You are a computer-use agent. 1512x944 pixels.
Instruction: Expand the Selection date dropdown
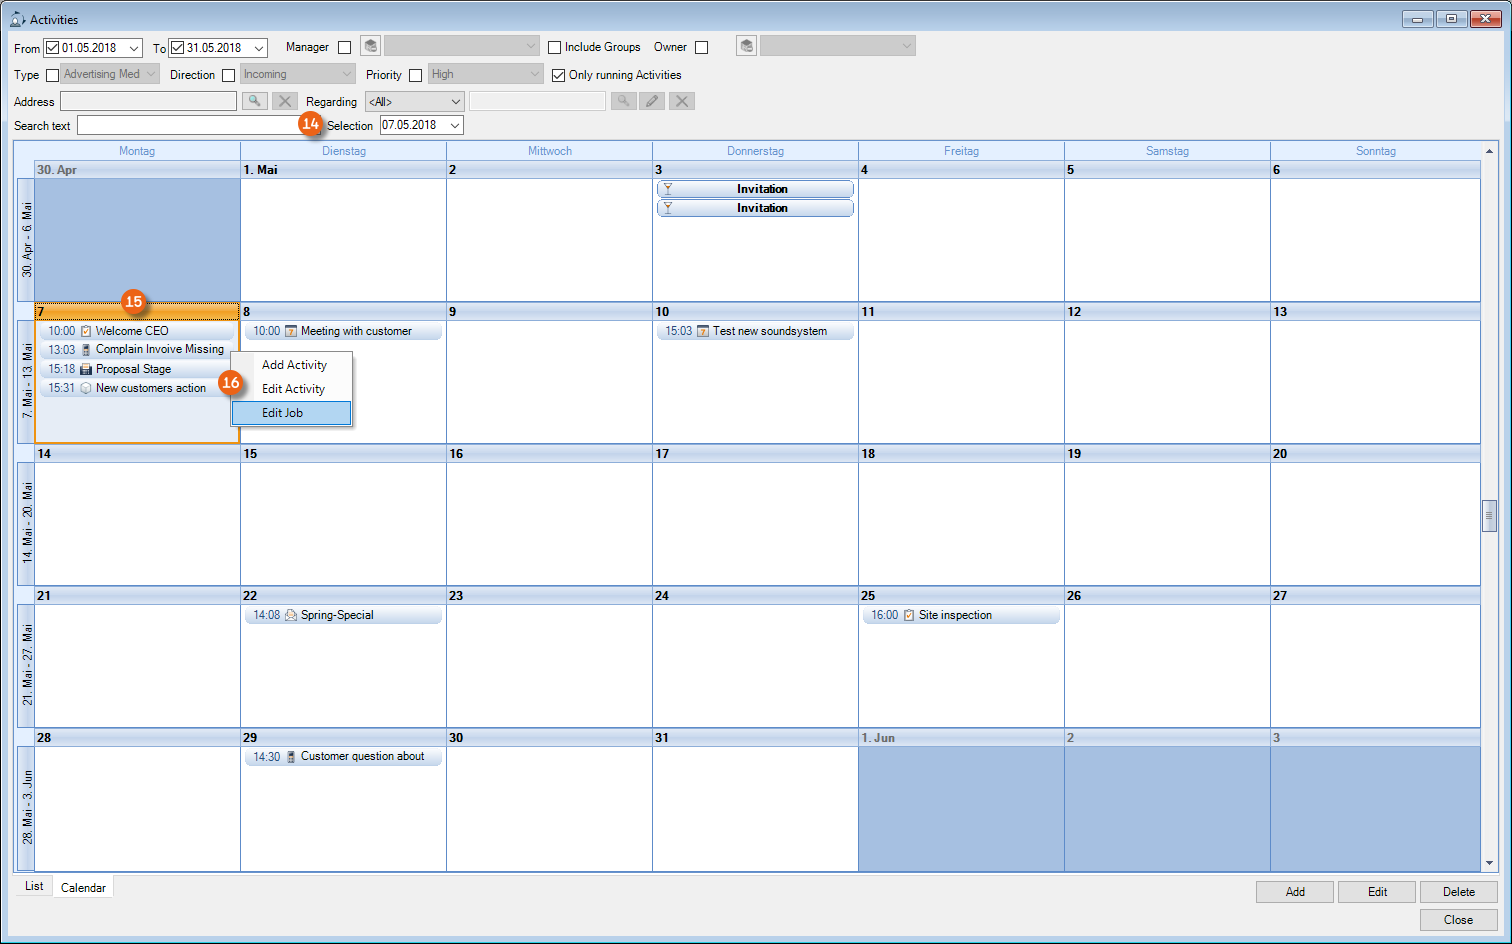point(455,125)
